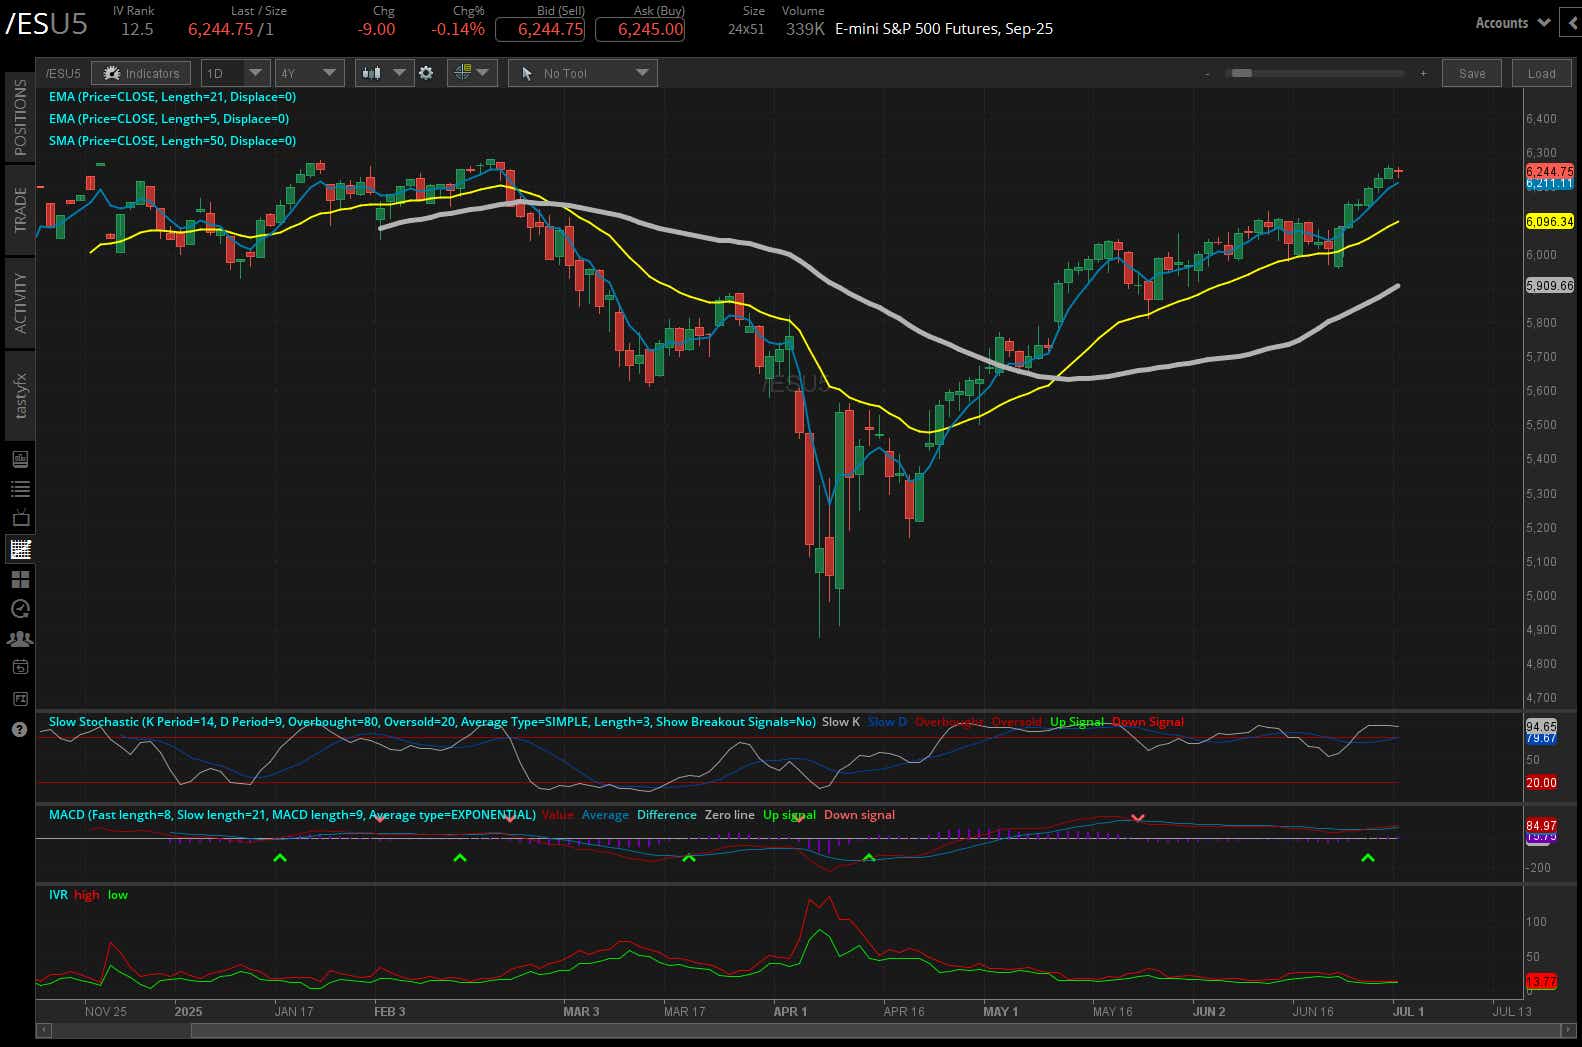The image size is (1582, 1047).
Task: Select the chart grid sidebar icon
Action: click(x=20, y=549)
